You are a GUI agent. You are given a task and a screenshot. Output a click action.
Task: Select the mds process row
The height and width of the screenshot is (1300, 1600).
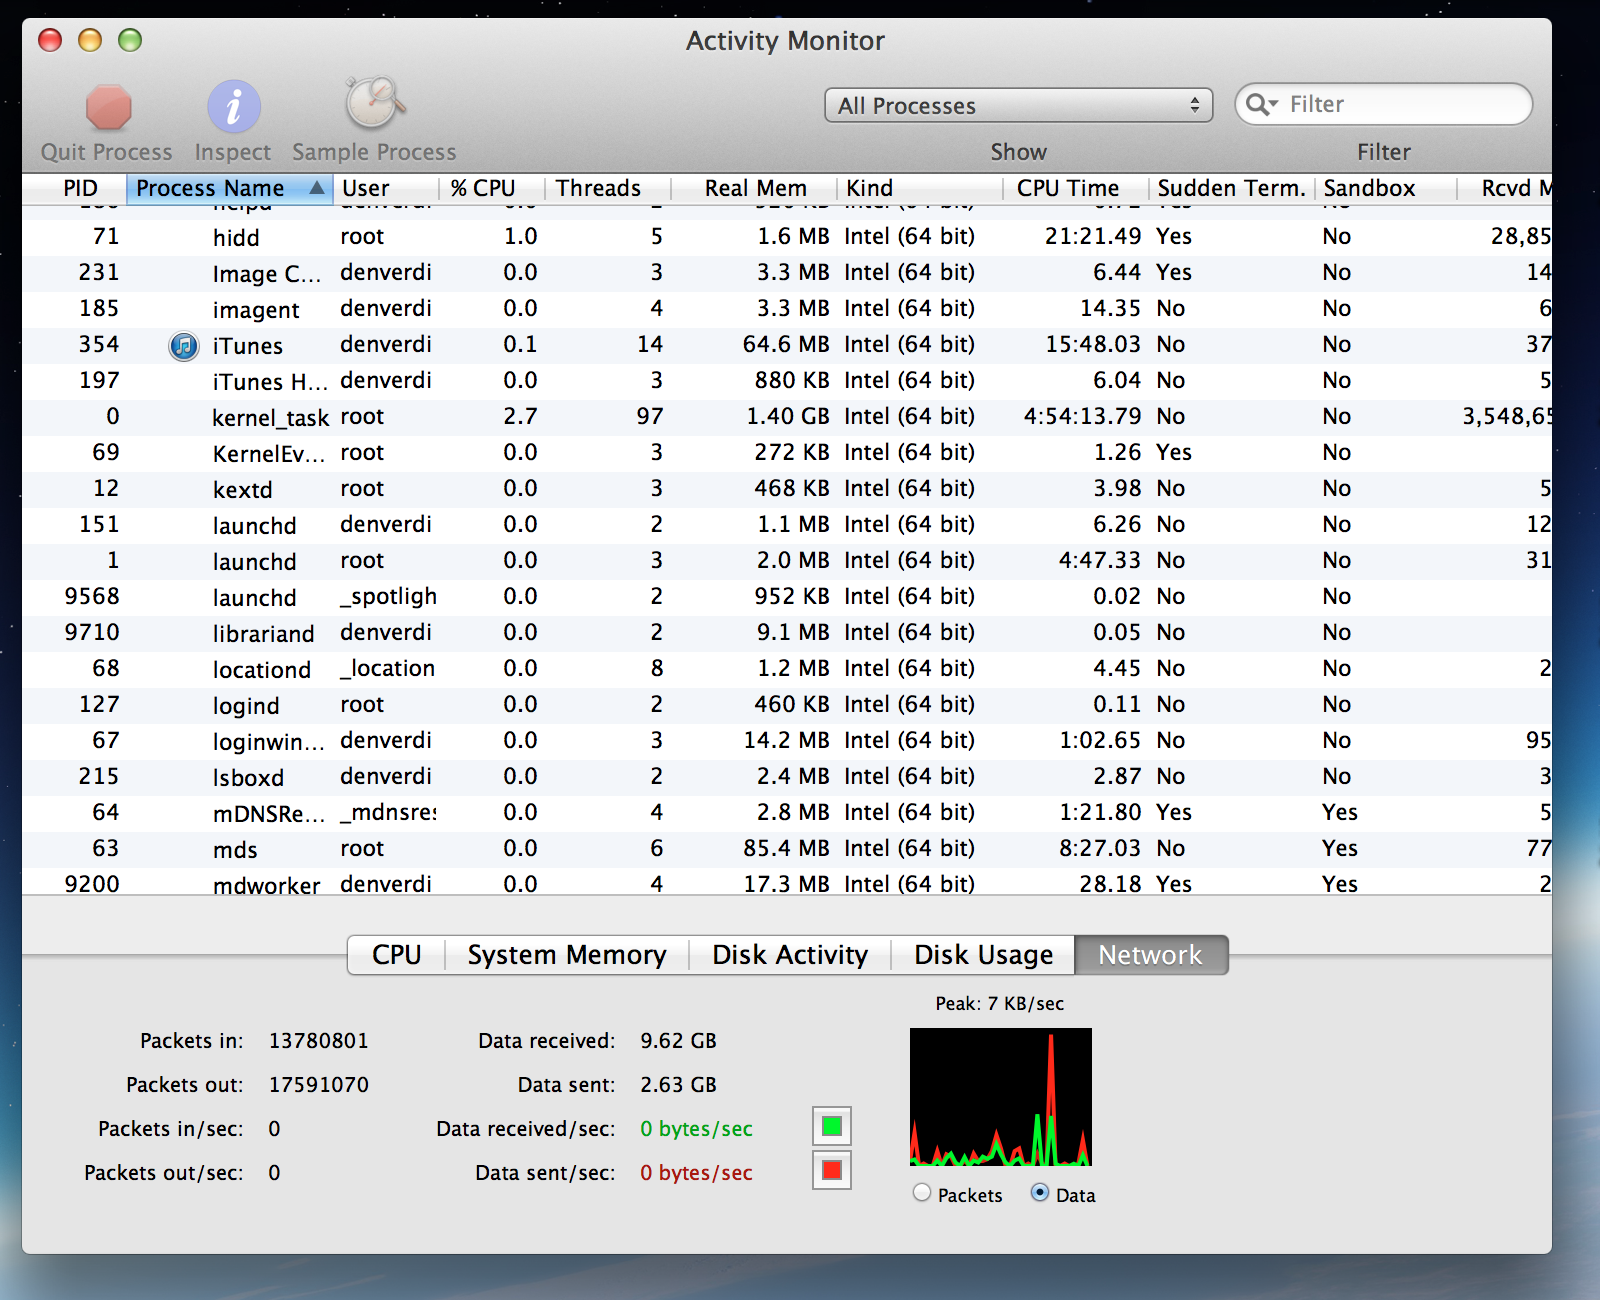point(787,849)
